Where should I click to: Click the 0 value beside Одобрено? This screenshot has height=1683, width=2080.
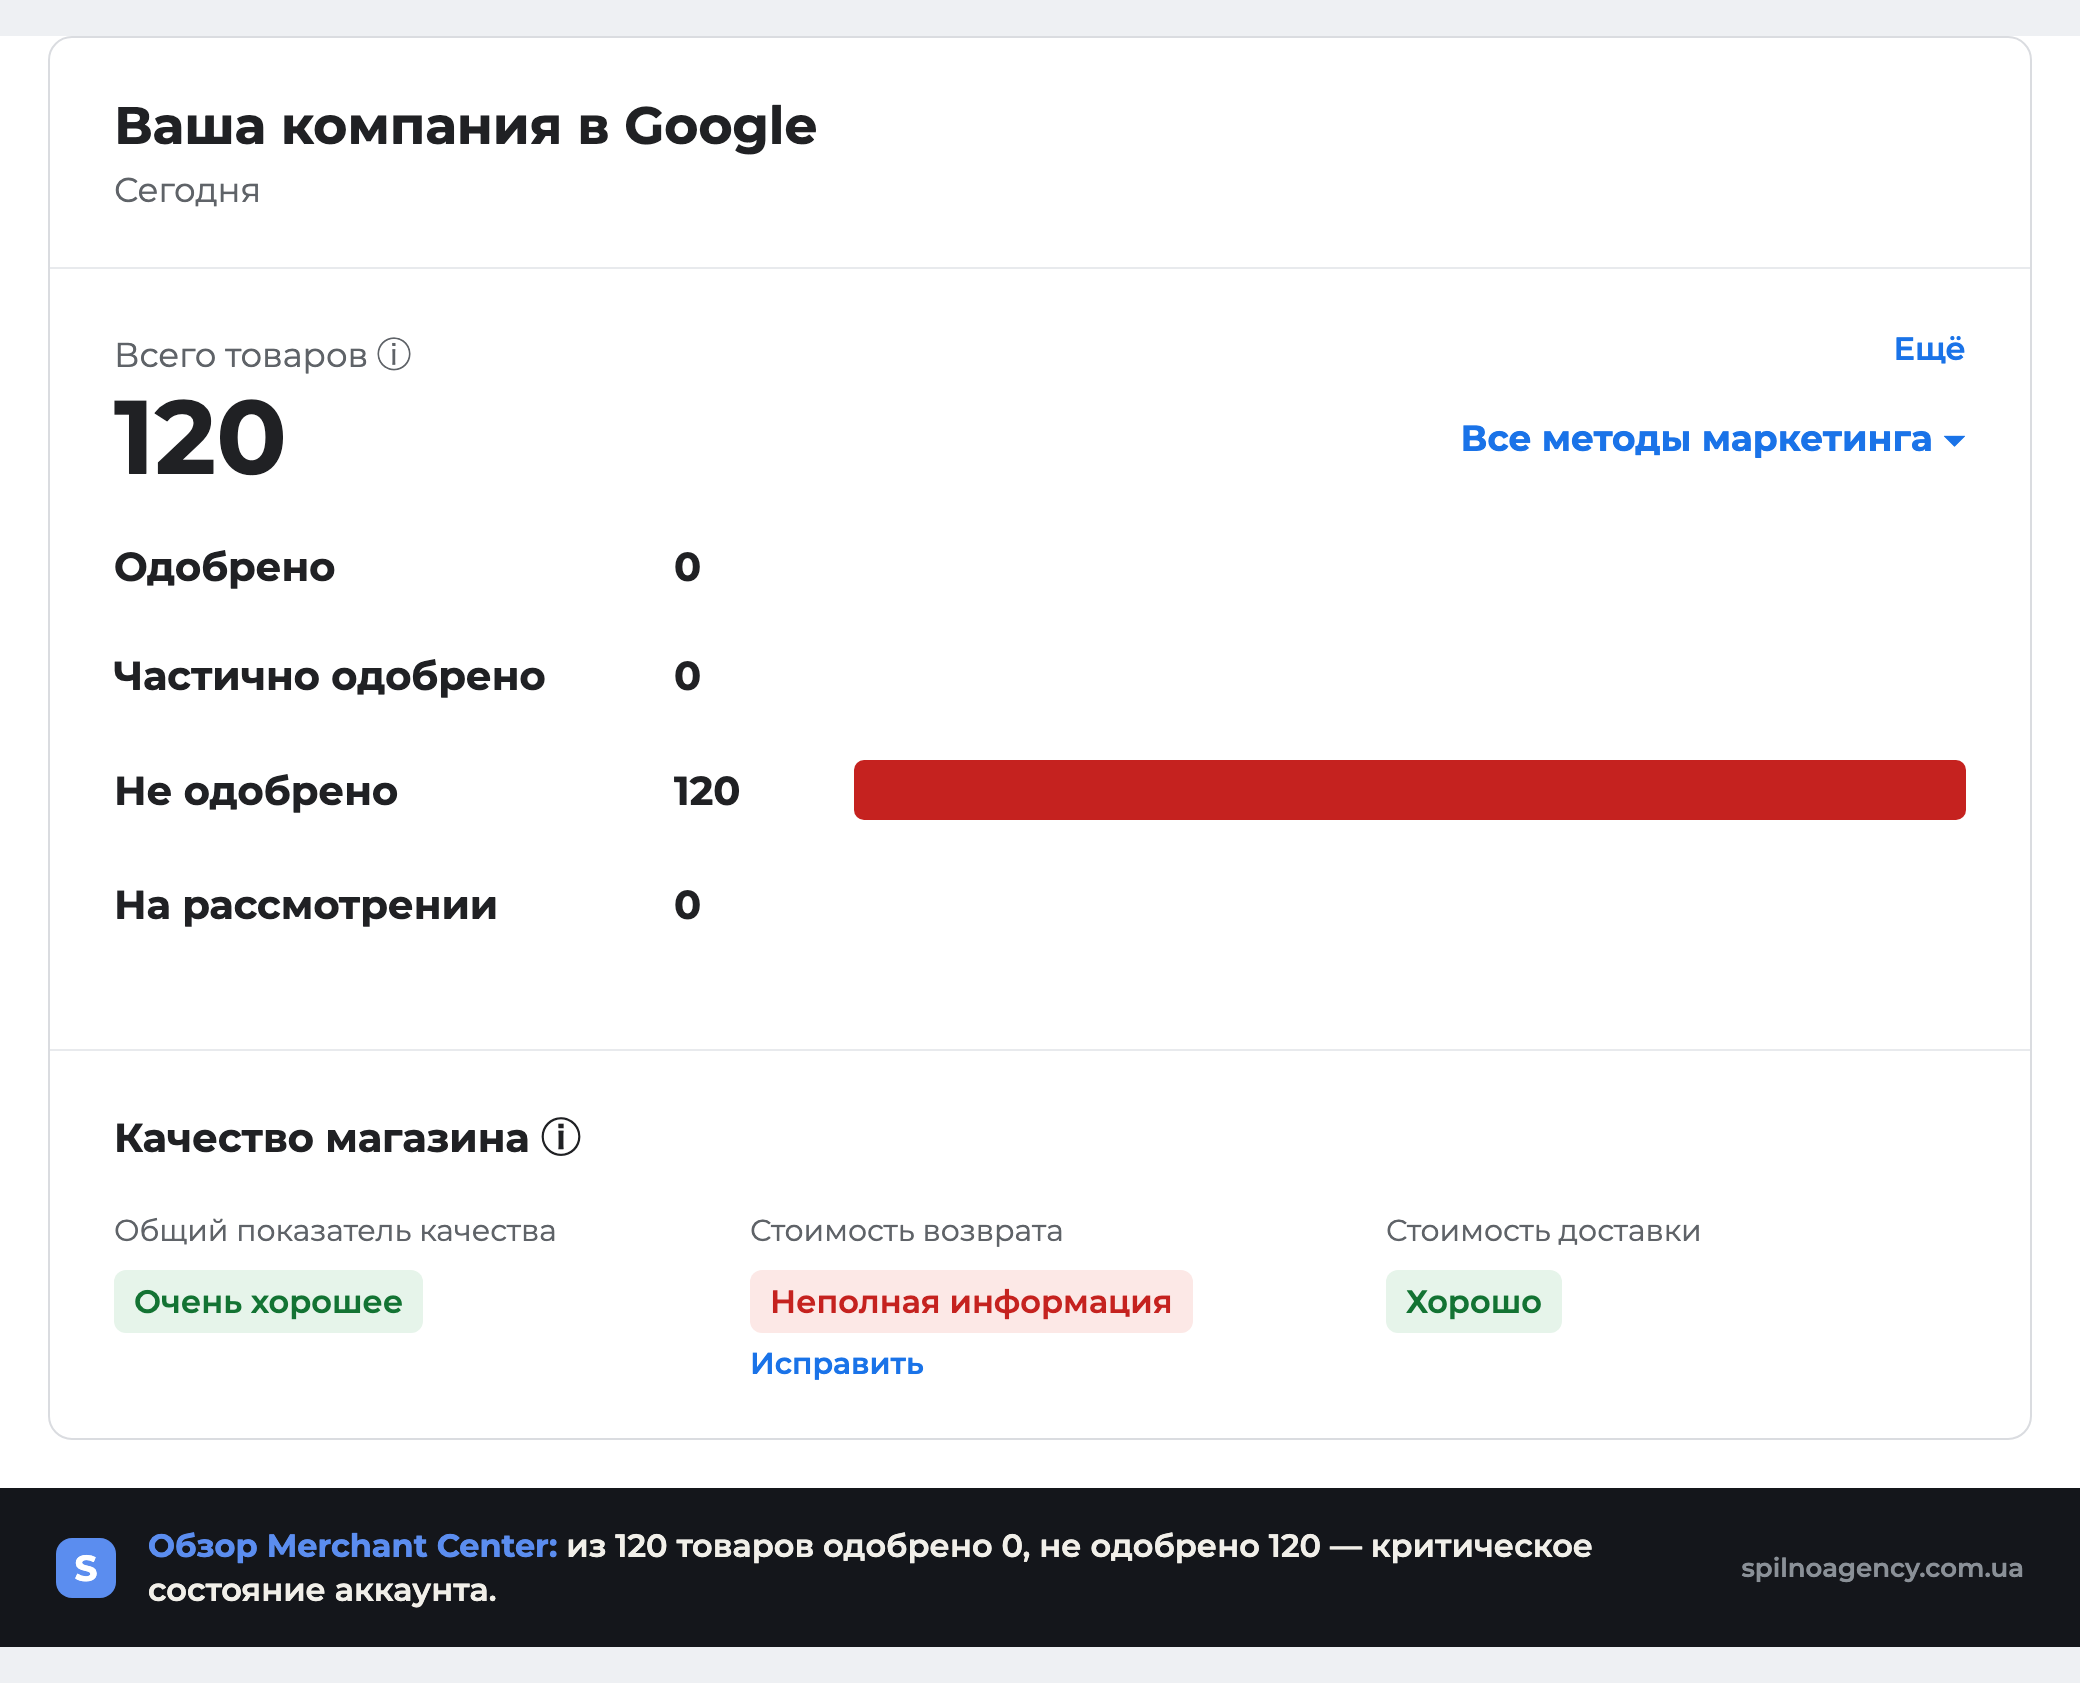[687, 567]
